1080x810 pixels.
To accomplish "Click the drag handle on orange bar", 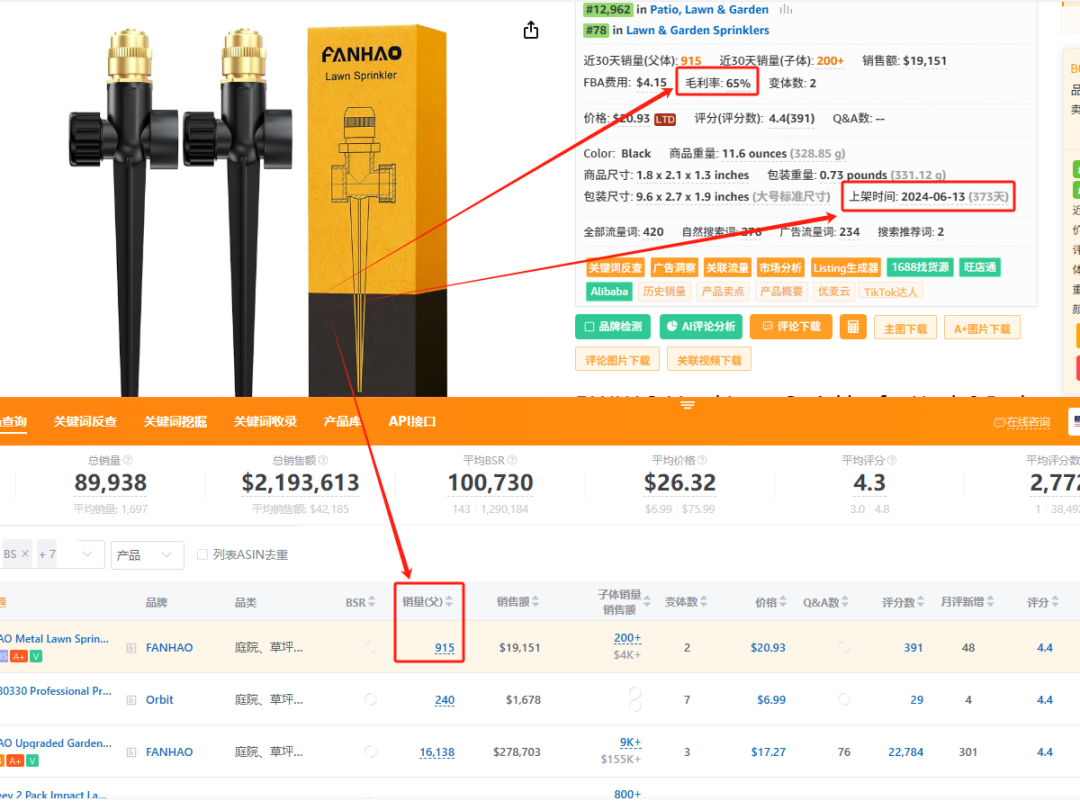I will click(x=687, y=405).
